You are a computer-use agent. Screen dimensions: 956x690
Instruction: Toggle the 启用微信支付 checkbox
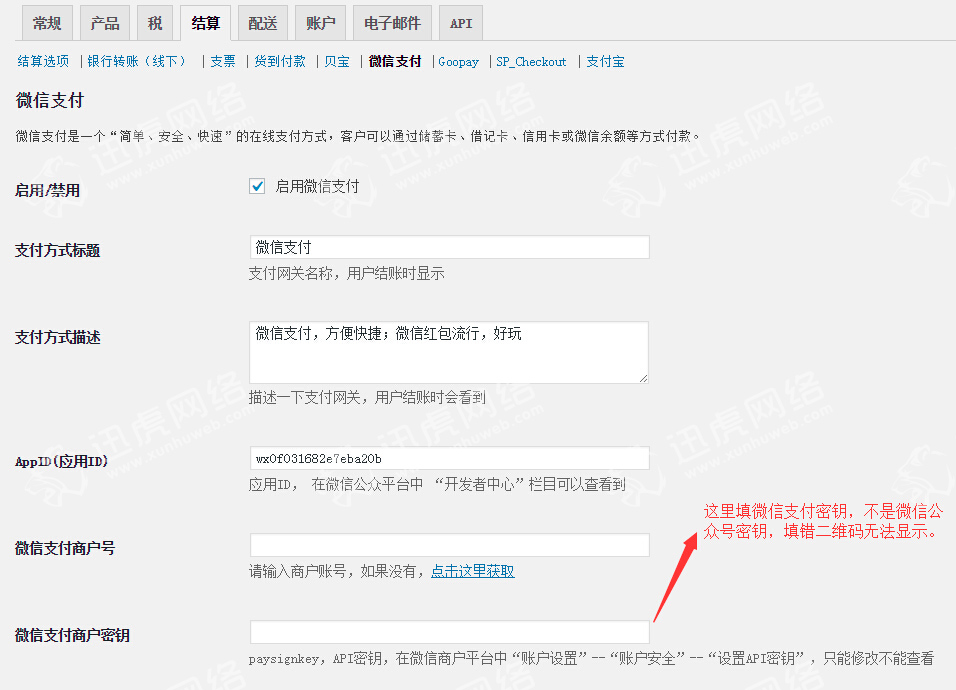(x=257, y=186)
